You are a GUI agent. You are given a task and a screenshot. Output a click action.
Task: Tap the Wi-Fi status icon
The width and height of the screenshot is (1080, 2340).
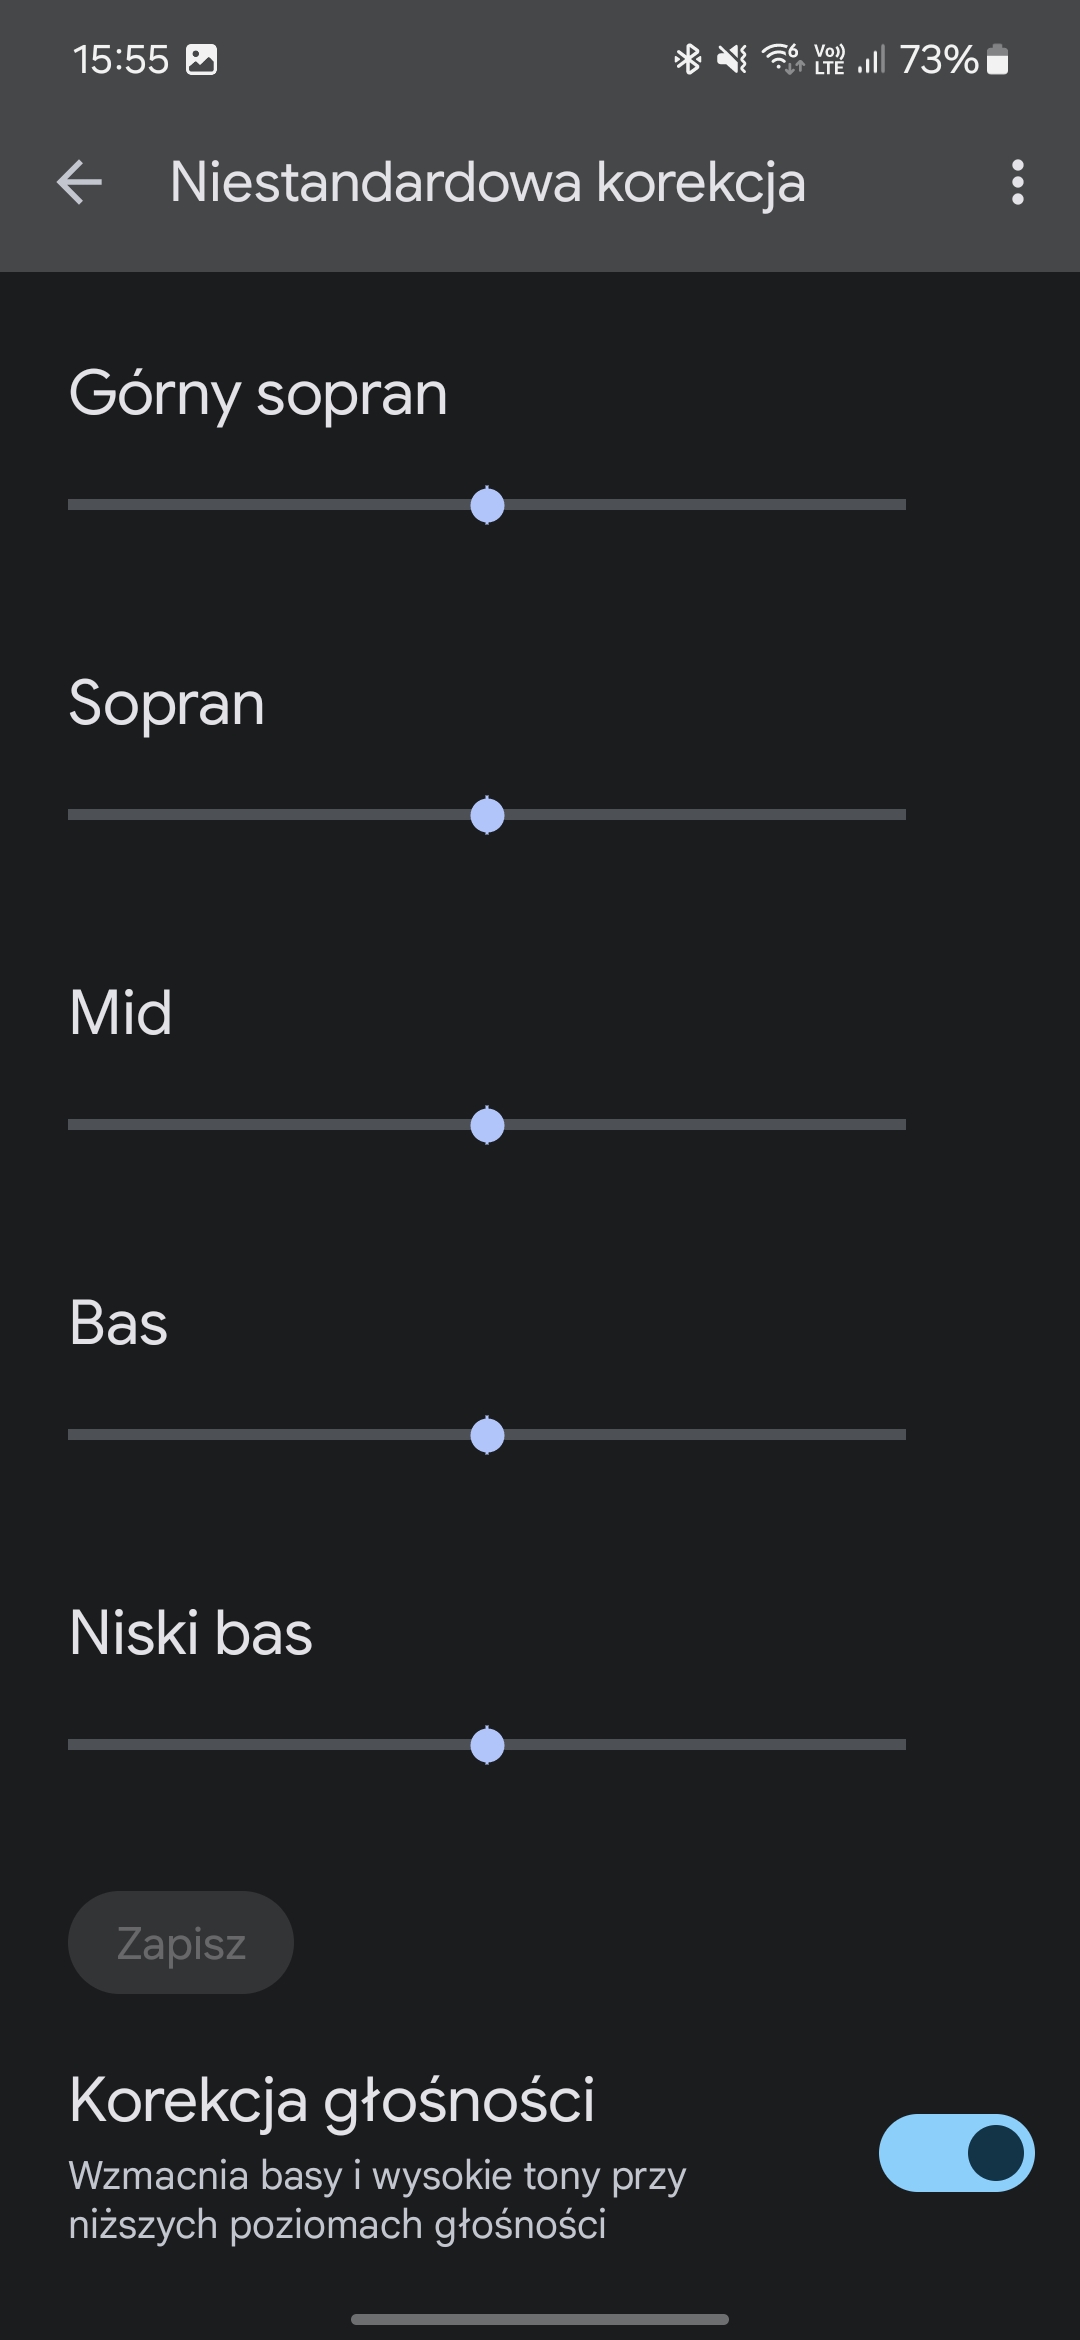coord(783,59)
